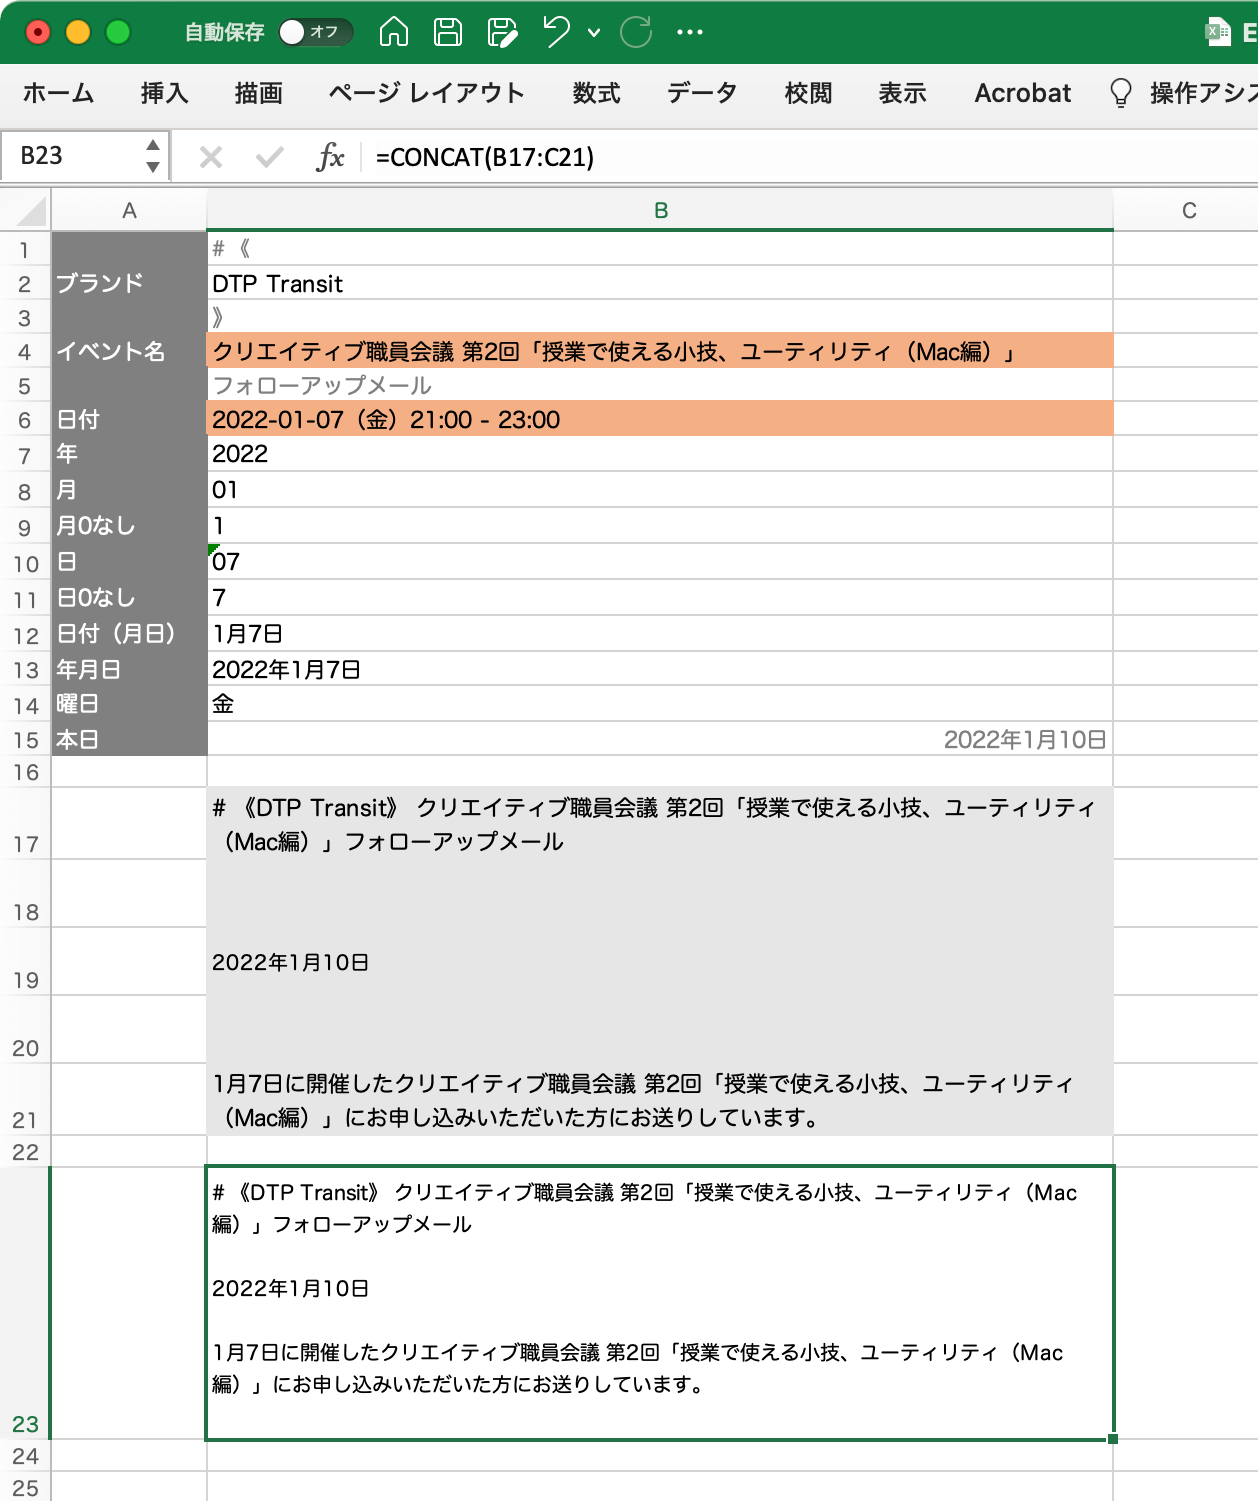Open the 数式 (Formulas) ribbon tab
Viewport: 1258px width, 1501px height.
pyautogui.click(x=597, y=93)
